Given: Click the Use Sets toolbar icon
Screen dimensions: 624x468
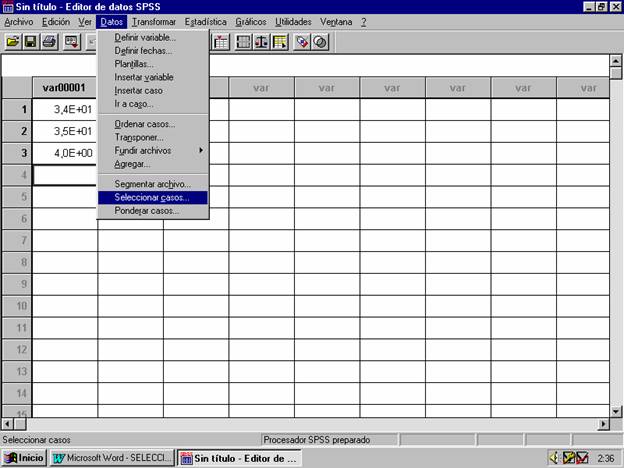Looking at the screenshot, I should pos(320,42).
